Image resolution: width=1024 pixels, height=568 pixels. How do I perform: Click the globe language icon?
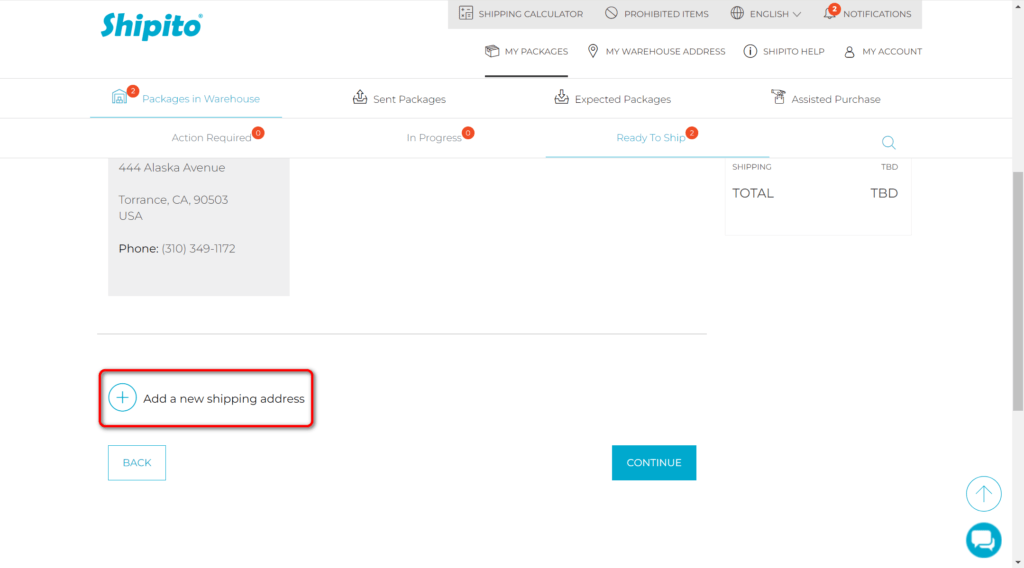(x=737, y=13)
